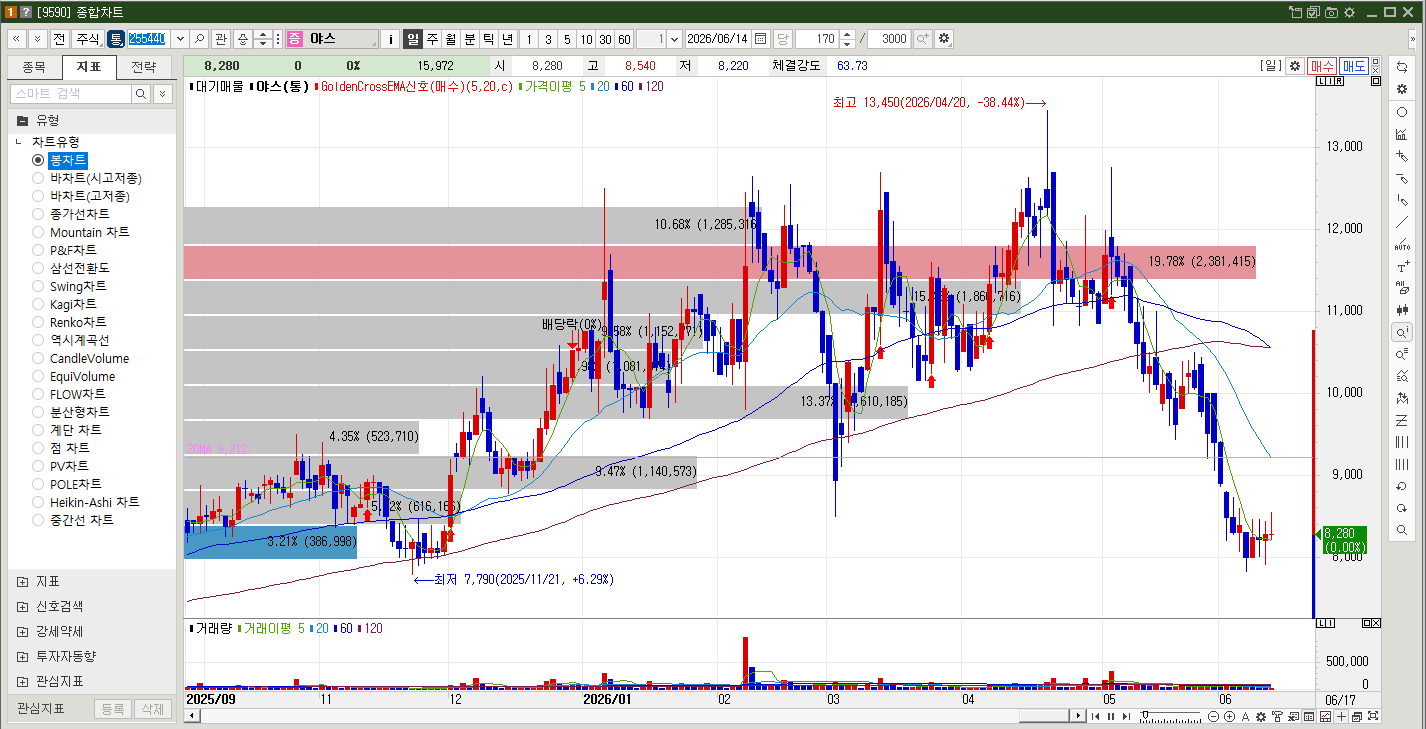Click the fit-to-screen icon at bottom right
This screenshot has height=729, width=1426.
pyautogui.click(x=1373, y=716)
